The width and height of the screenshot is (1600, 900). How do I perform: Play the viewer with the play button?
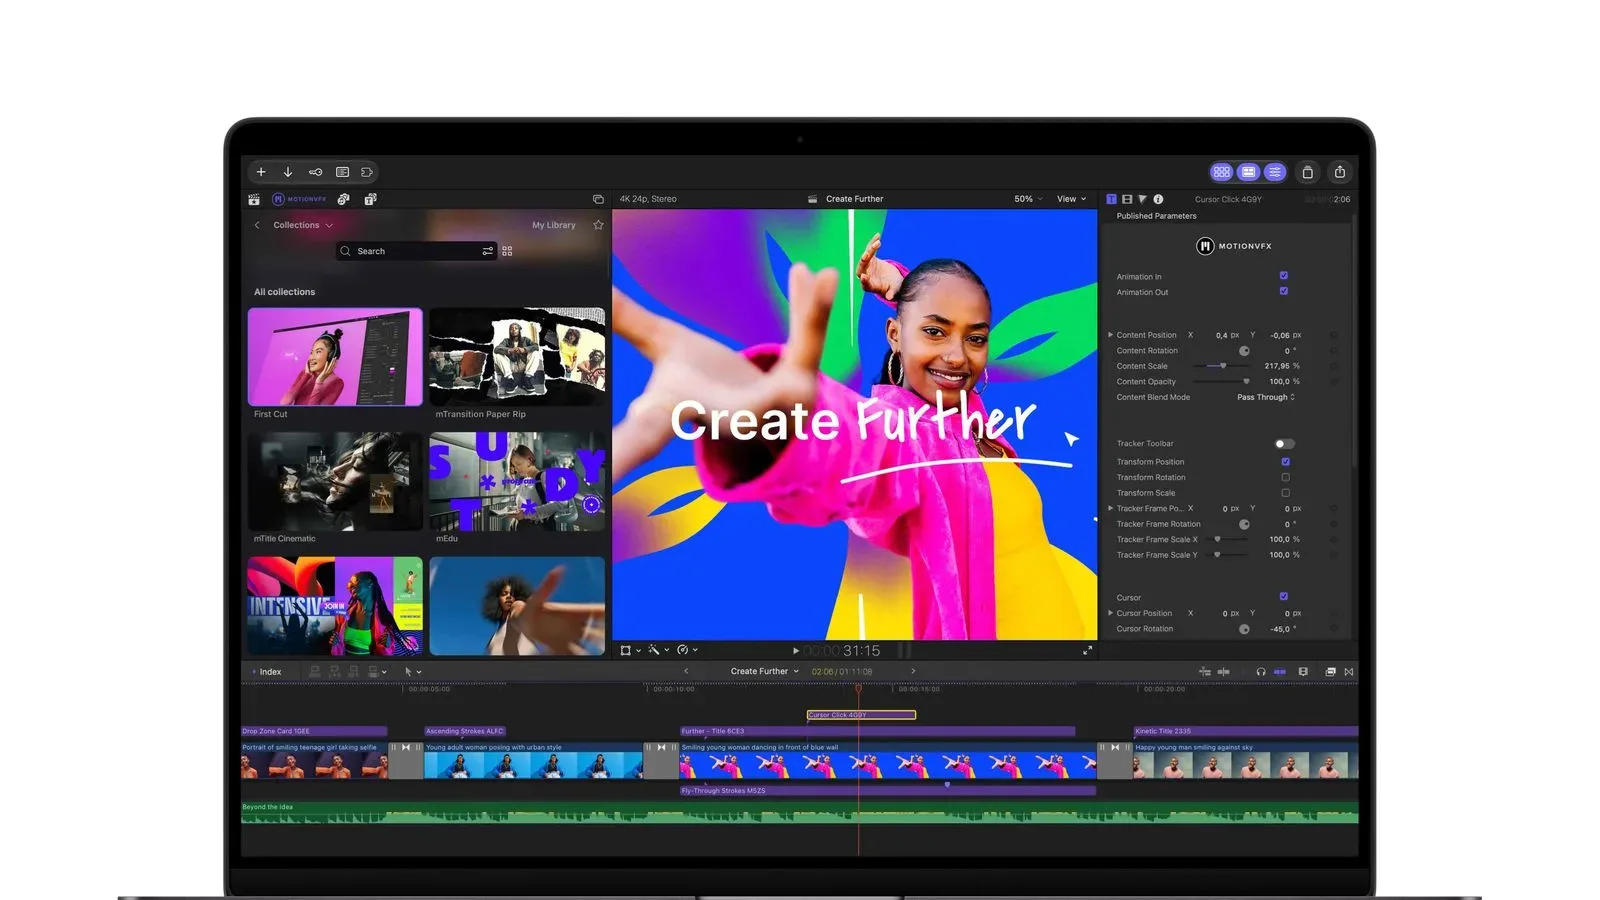point(796,651)
